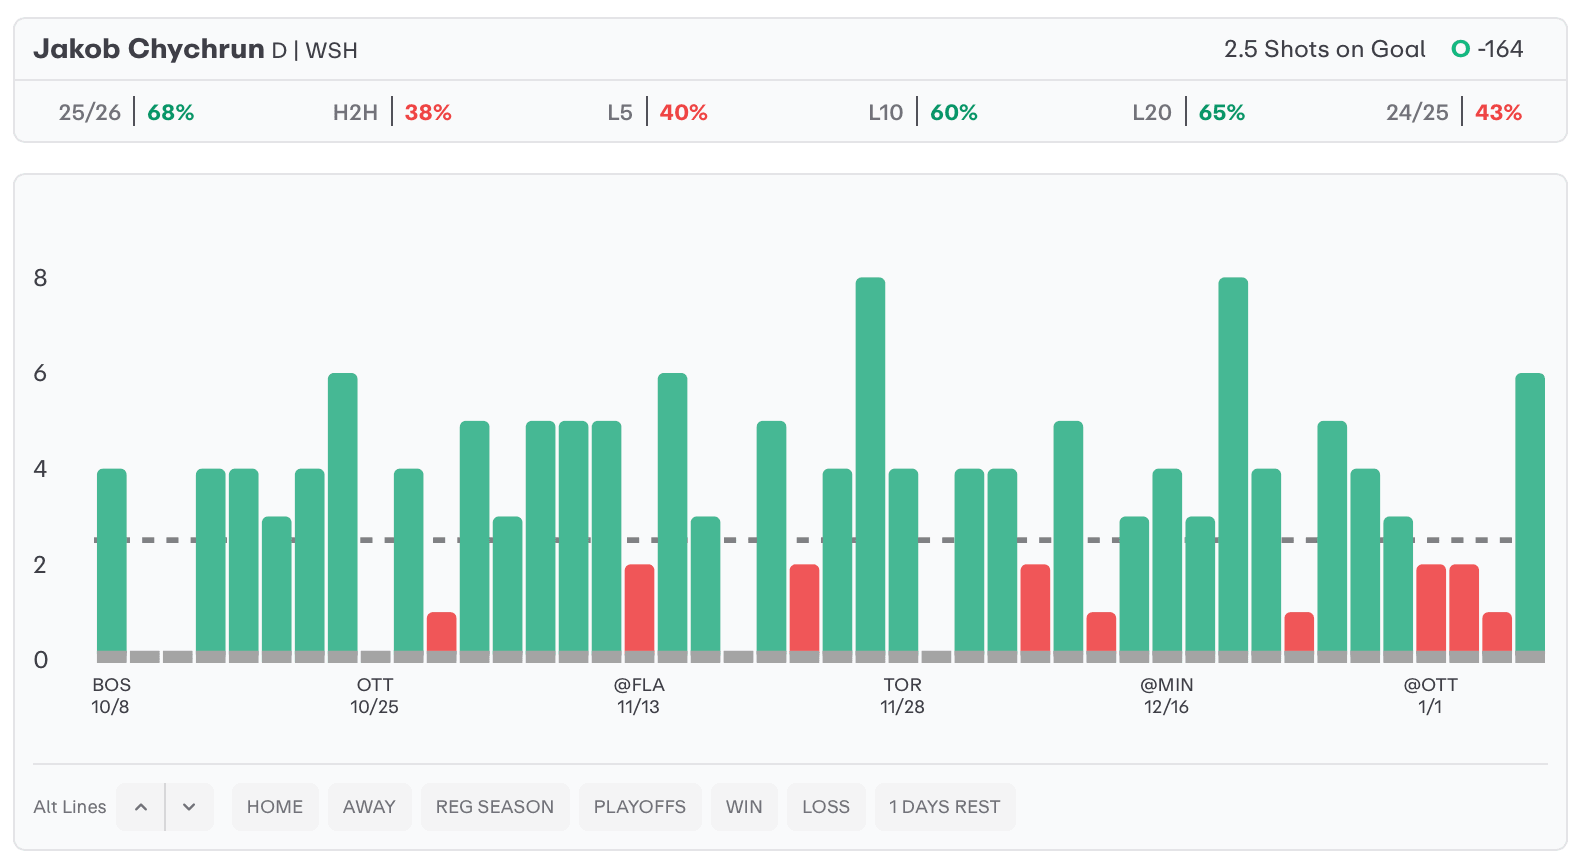
Task: Select the green Over circle icon
Action: (1460, 49)
